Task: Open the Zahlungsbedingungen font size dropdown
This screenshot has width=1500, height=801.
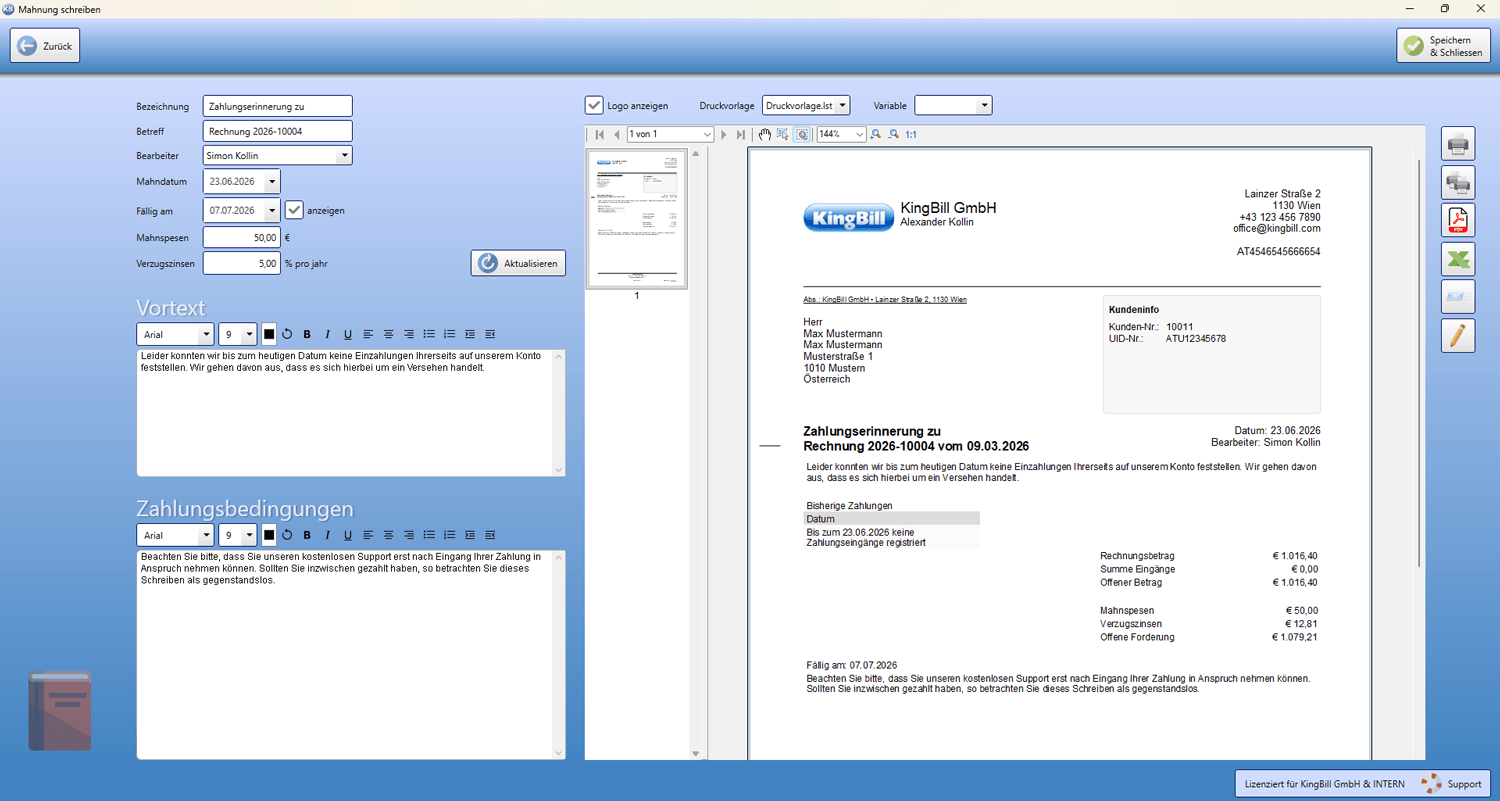Action: [x=249, y=536]
